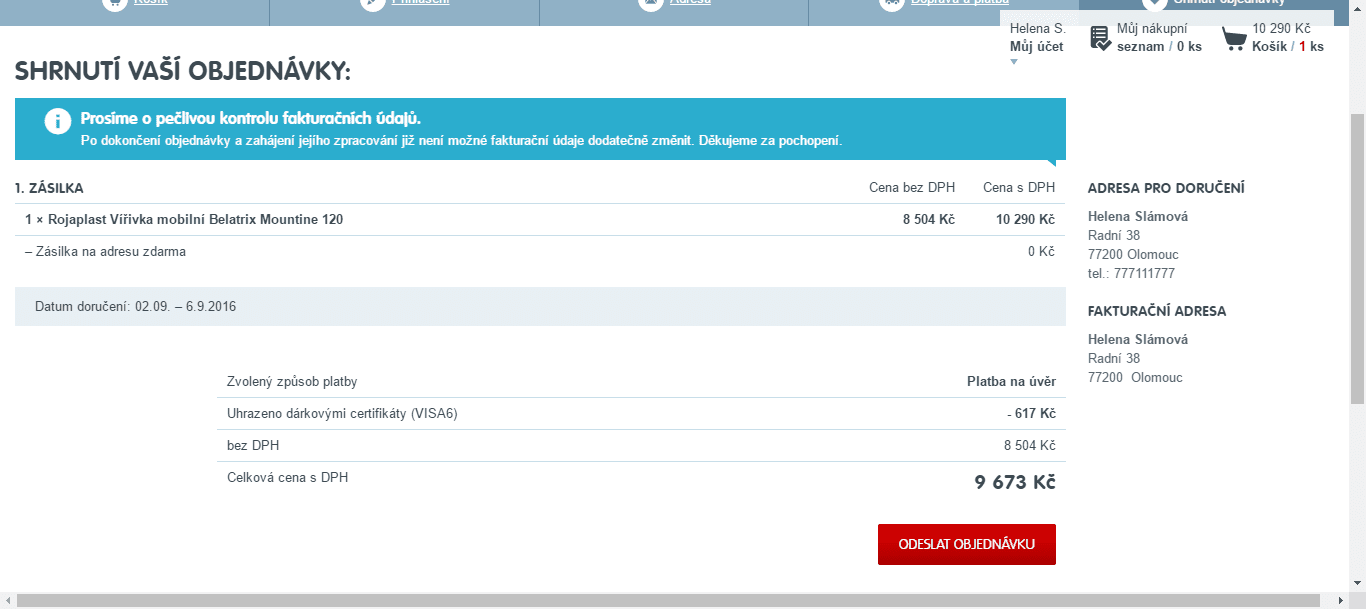Click the dark cart icon beside 10 290 Kč
This screenshot has height=609, width=1366.
[x=1234, y=39]
